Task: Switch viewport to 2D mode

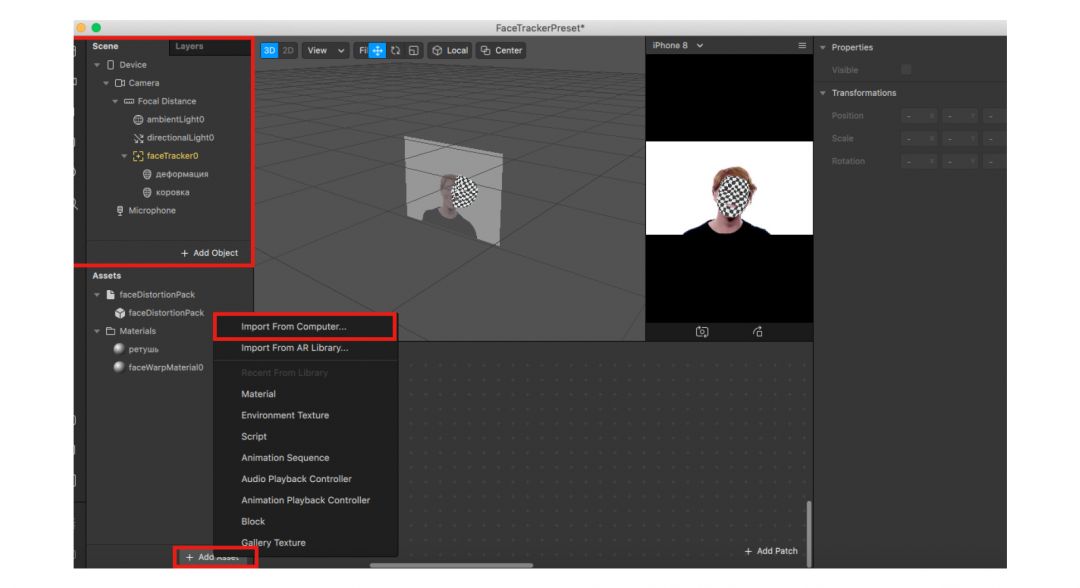Action: pyautogui.click(x=289, y=50)
